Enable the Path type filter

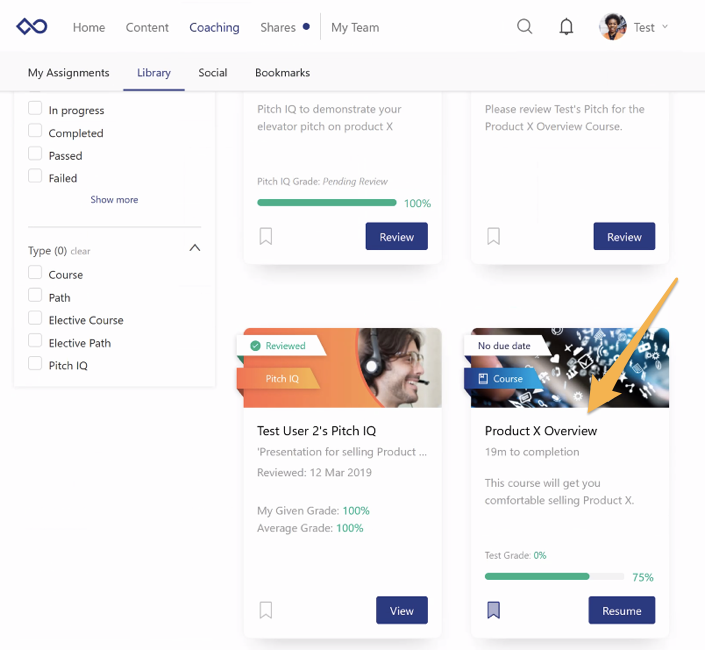coord(35,295)
